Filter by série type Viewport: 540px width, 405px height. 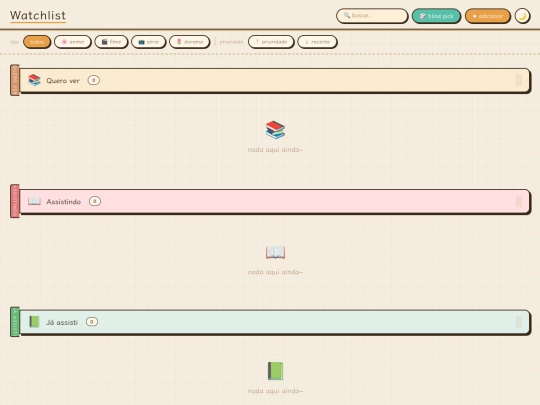pos(148,42)
